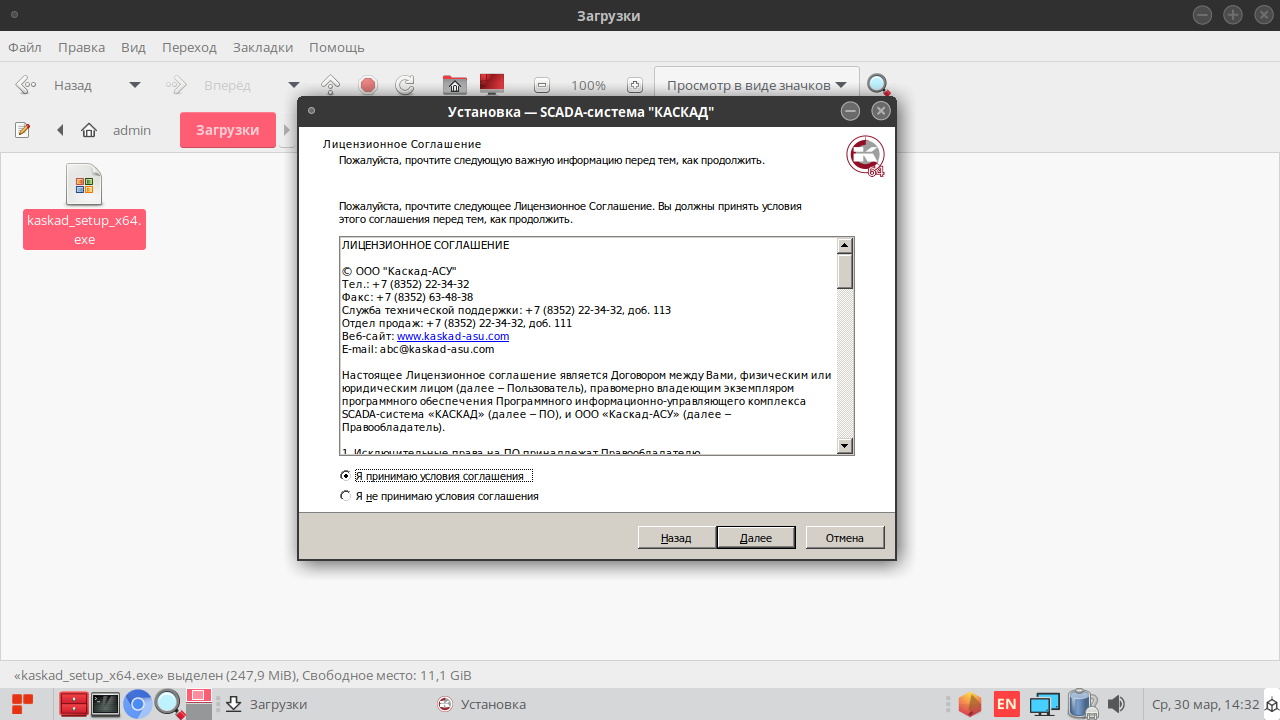Expand the Вперёд history dropdown arrow
This screenshot has width=1280, height=720.
point(293,85)
